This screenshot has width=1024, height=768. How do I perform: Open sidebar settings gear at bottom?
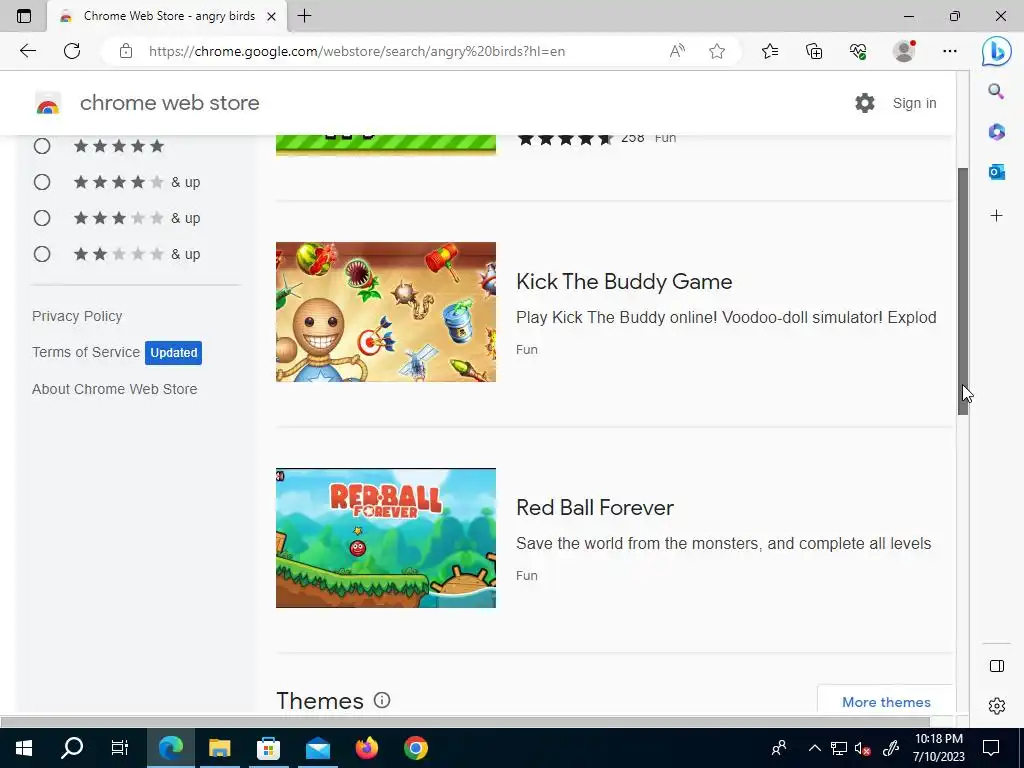pos(997,706)
